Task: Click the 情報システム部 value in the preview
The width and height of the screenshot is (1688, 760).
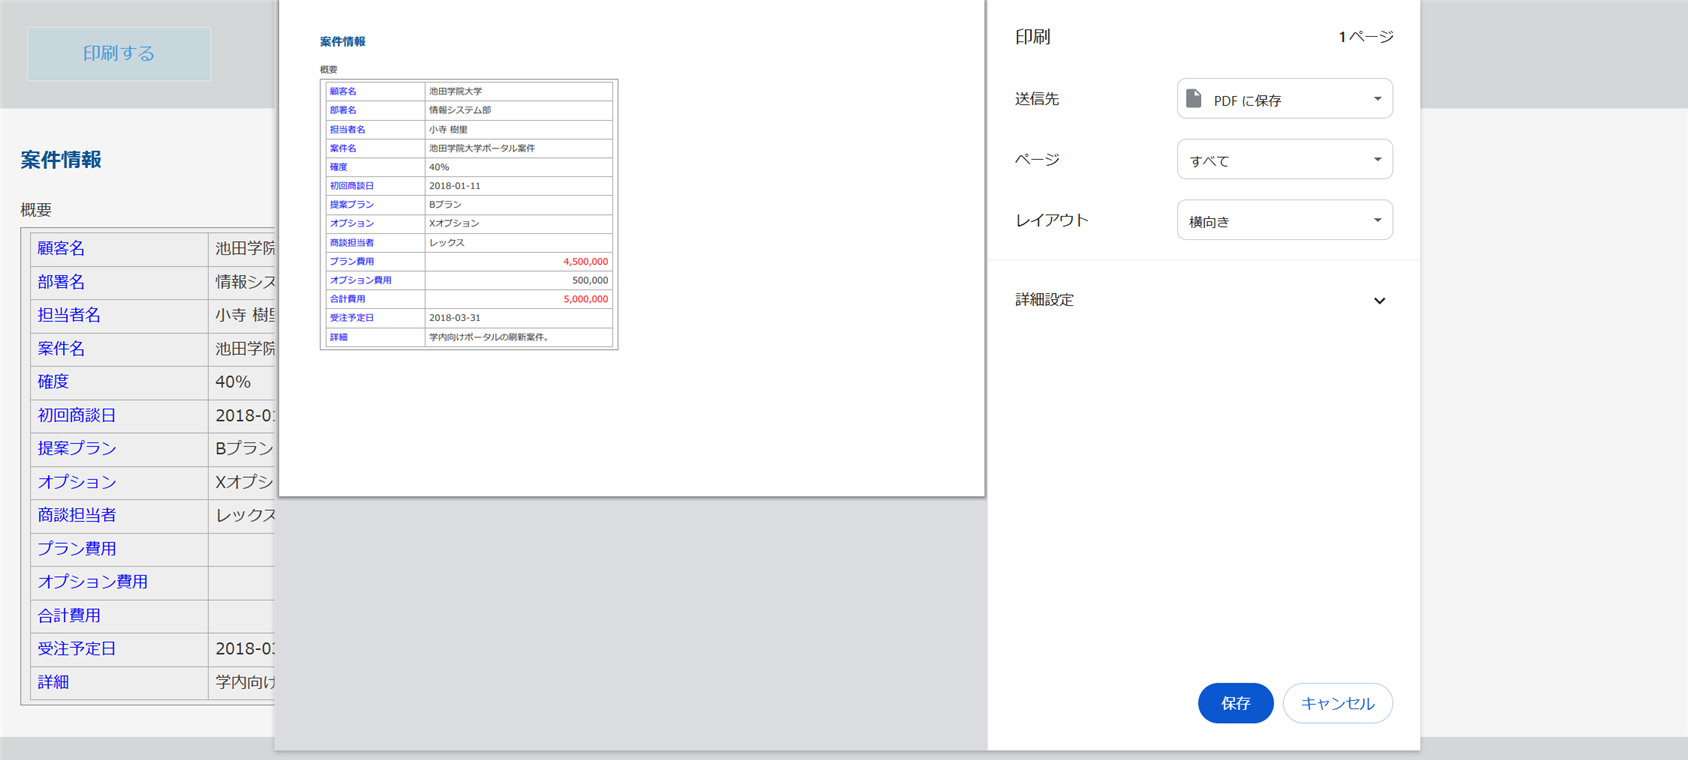Action: (x=460, y=110)
